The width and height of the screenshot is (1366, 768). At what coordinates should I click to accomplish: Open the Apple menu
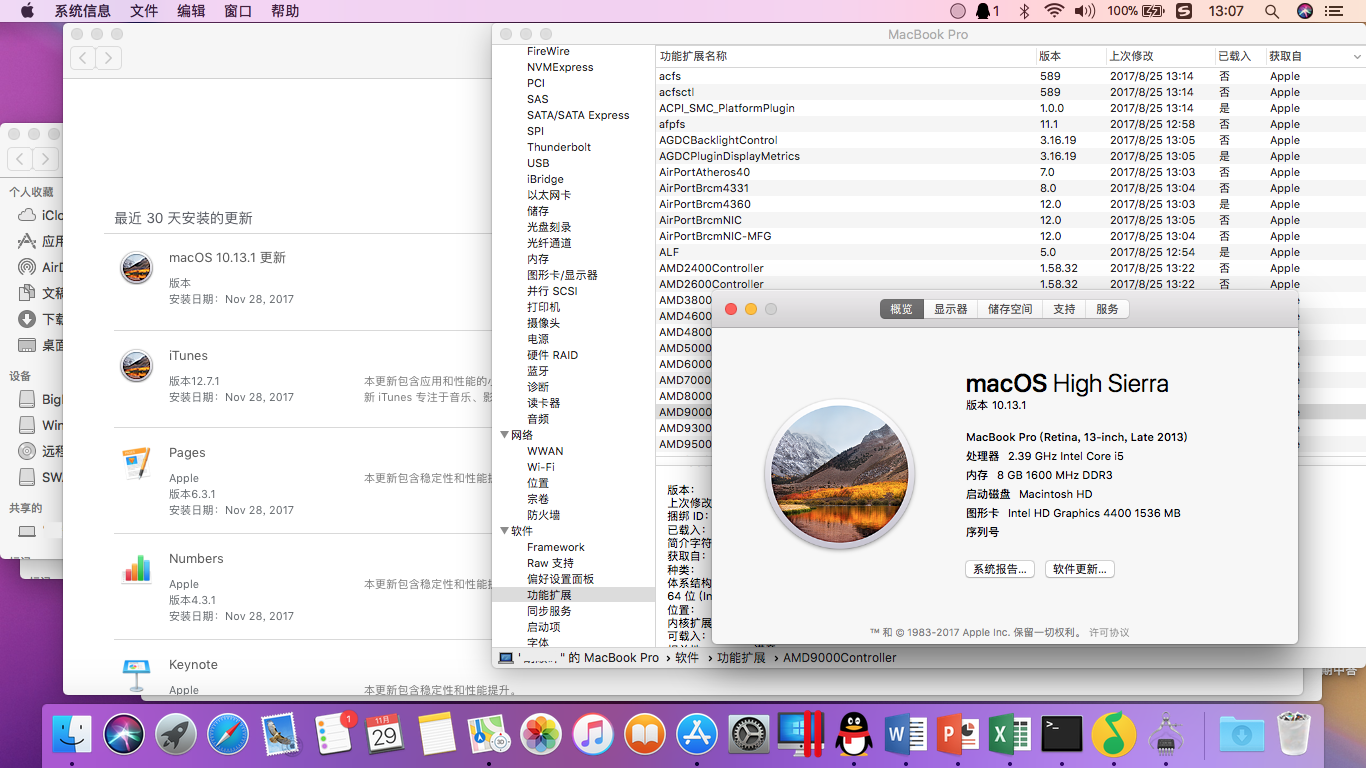27,11
